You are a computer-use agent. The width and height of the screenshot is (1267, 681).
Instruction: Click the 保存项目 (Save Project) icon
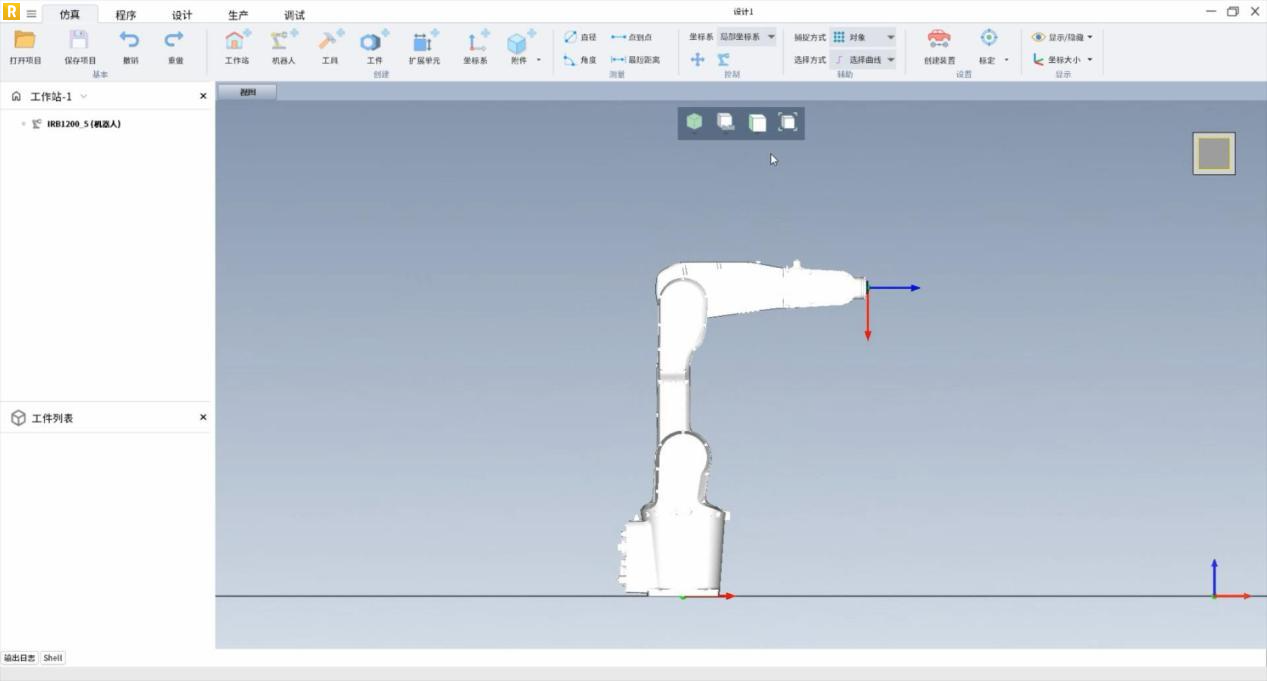click(x=79, y=41)
